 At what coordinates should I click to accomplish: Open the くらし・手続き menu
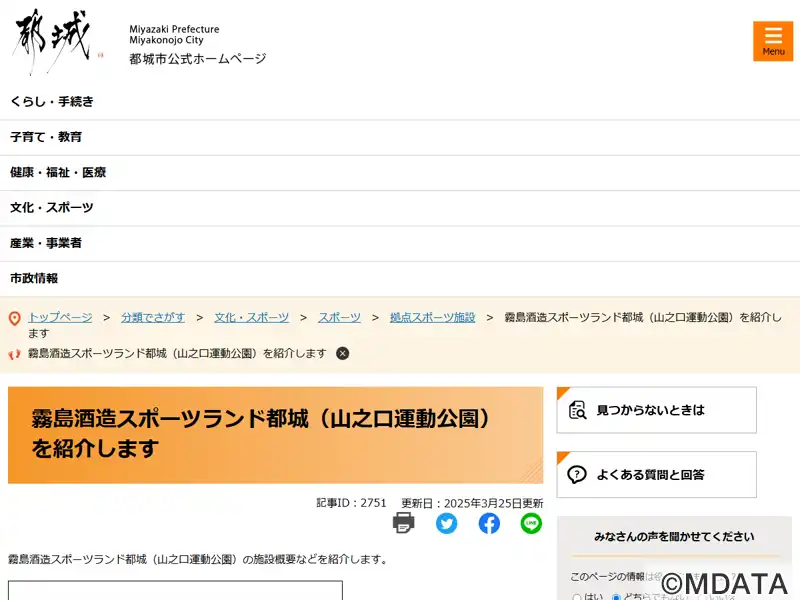tap(400, 102)
